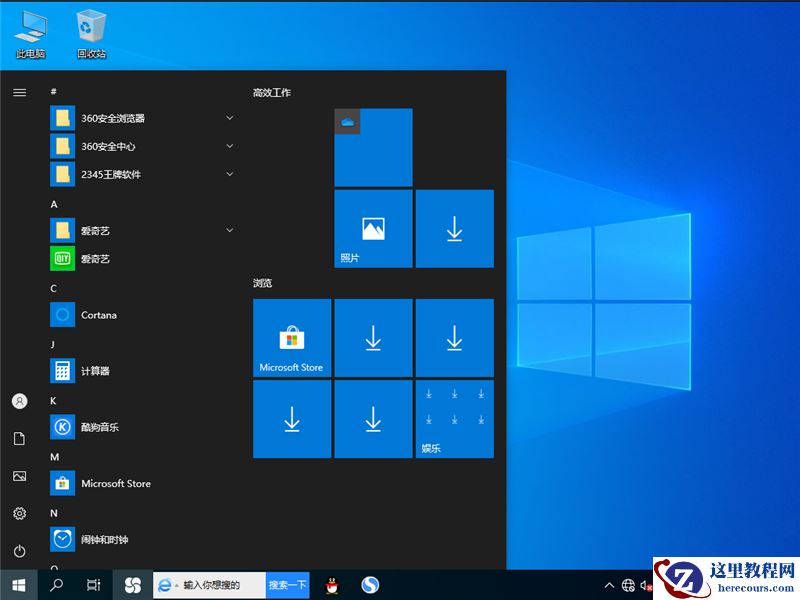Expand the 爱奇艺 app list entry

[x=230, y=230]
